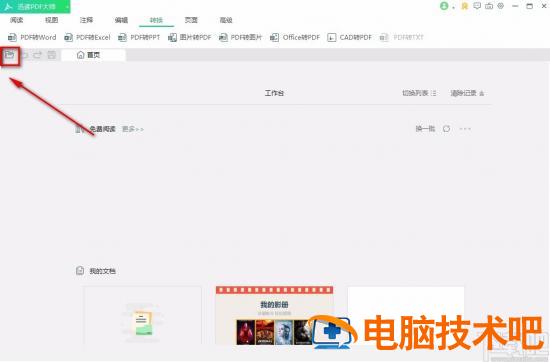Open the first document thumbnail with green page

pyautogui.click(x=143, y=316)
